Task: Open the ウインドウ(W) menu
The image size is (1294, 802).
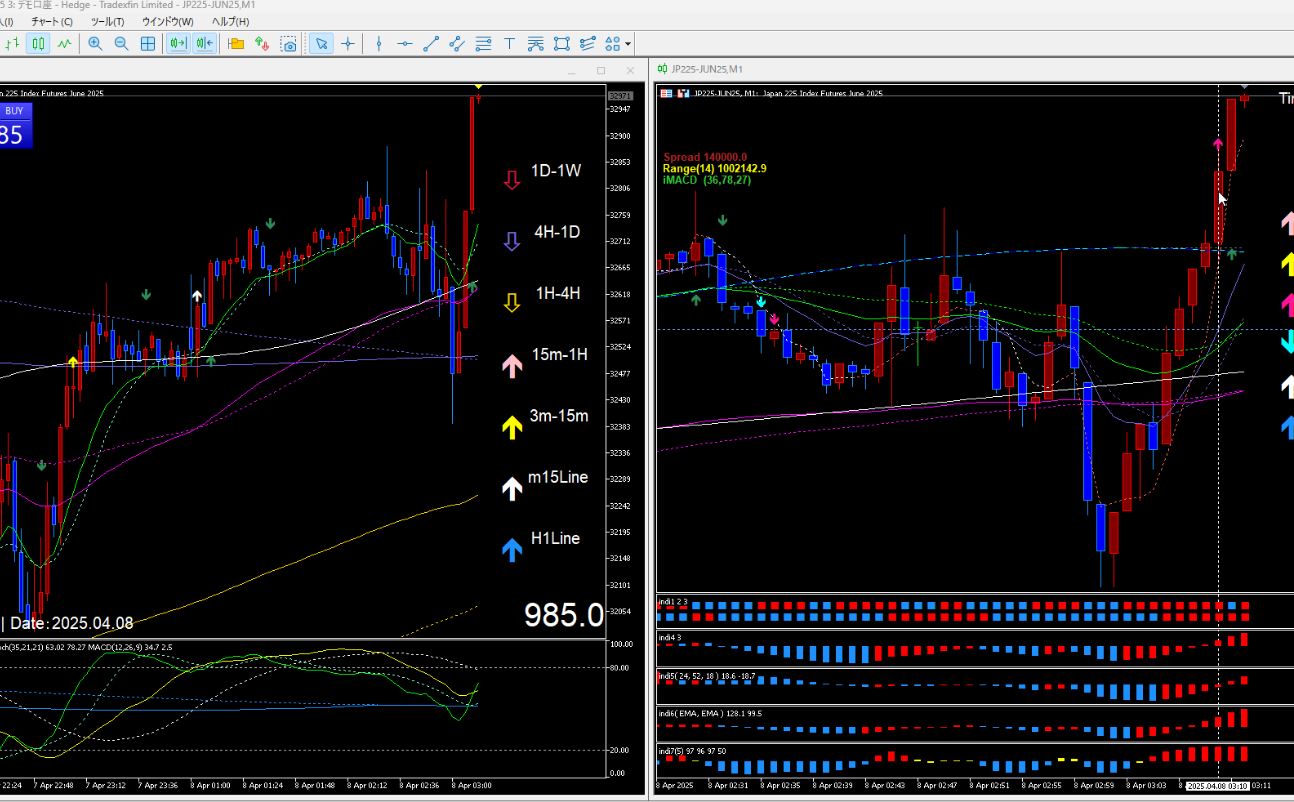Action: pyautogui.click(x=168, y=21)
